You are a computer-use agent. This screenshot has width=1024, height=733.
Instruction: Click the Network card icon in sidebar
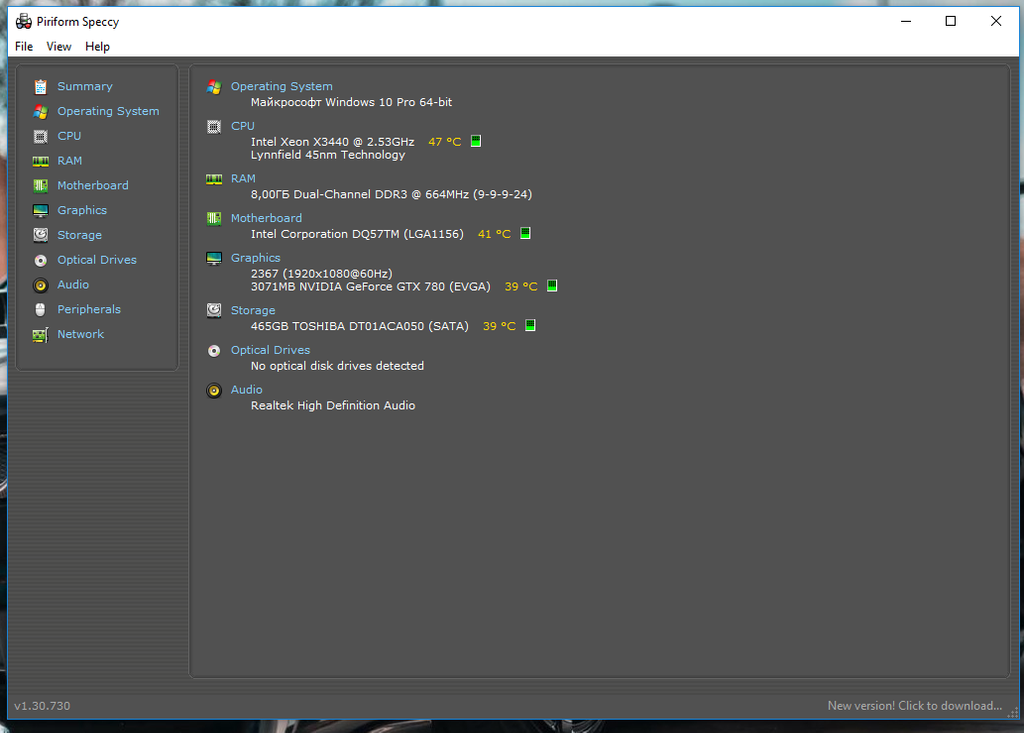point(40,334)
